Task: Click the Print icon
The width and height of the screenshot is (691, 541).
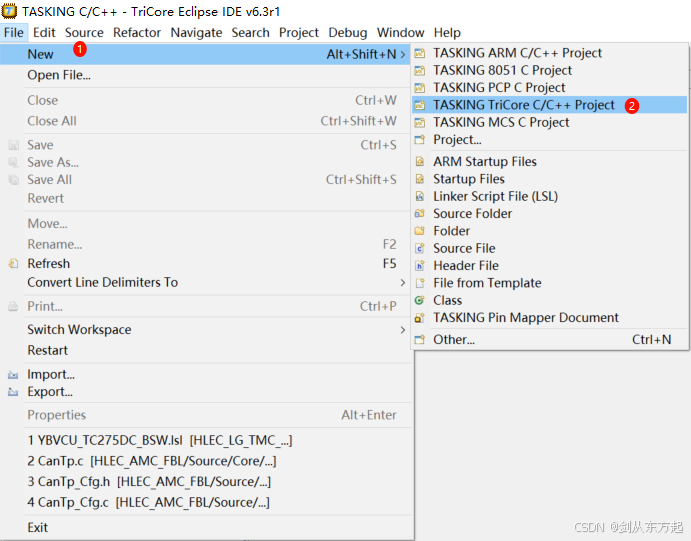Action: tap(13, 306)
